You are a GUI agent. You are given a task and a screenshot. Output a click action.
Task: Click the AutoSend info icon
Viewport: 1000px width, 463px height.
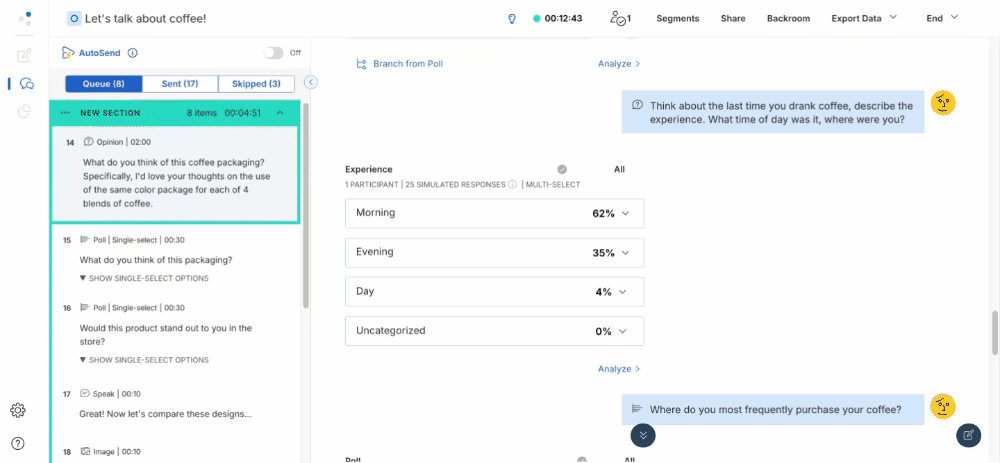[x=133, y=53]
